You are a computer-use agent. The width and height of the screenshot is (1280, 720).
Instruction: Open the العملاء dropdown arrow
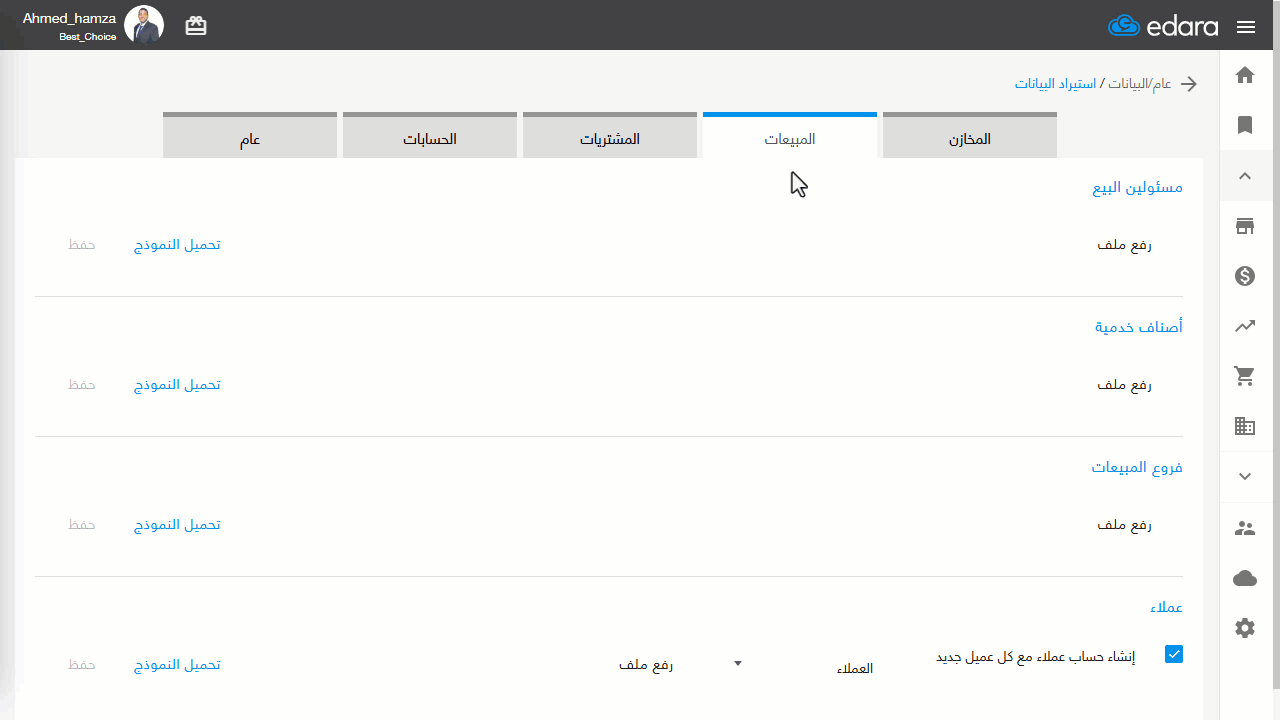pos(738,663)
